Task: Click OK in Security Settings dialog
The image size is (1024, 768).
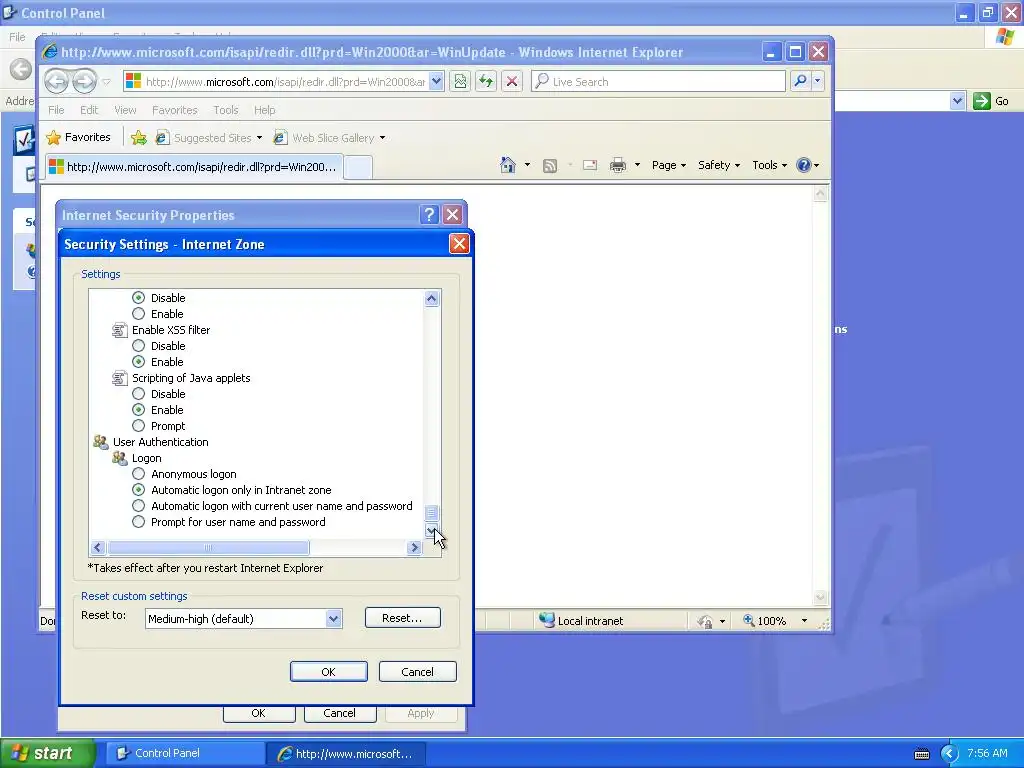Action: click(328, 671)
